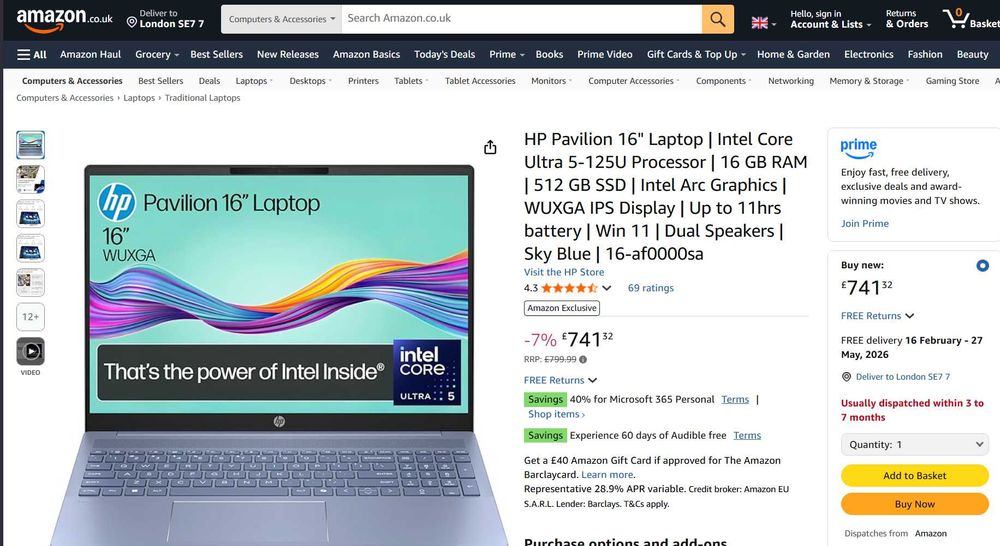Click the Amazon.co.uk logo

(x=64, y=19)
